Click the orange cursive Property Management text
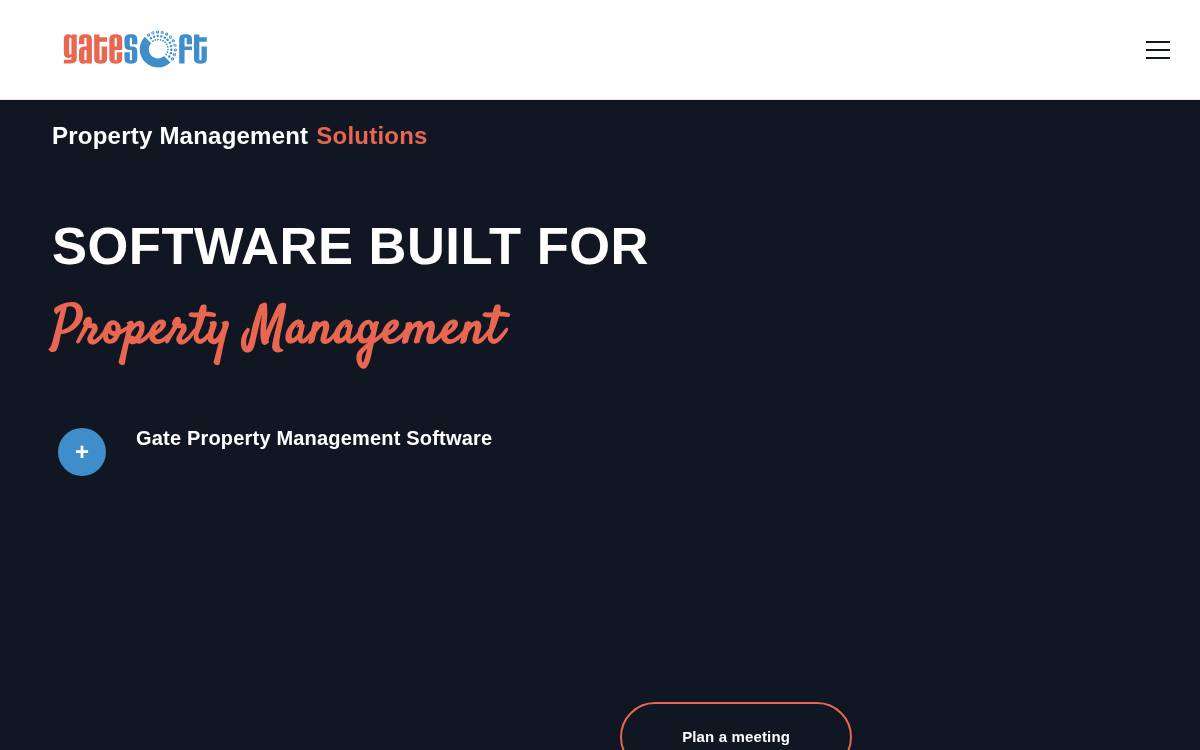Image resolution: width=1200 pixels, height=750 pixels. (279, 333)
